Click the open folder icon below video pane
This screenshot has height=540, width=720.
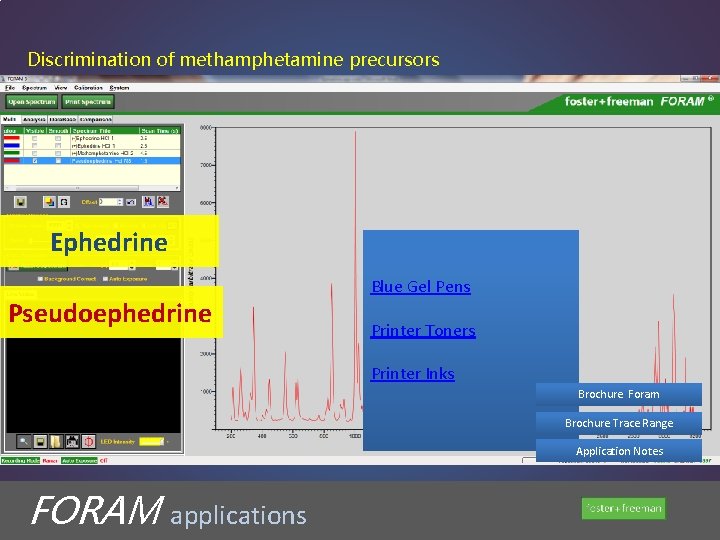pos(56,442)
